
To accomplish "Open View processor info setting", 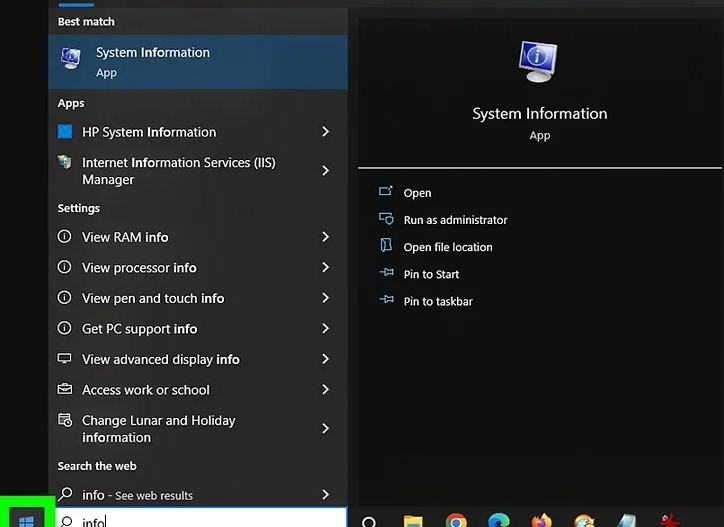I will (198, 267).
